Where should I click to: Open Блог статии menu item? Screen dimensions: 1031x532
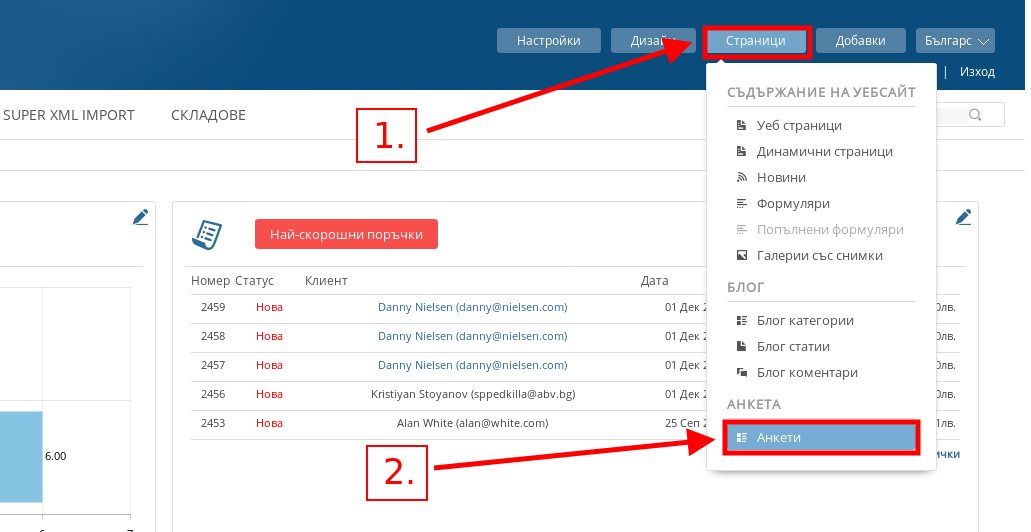(793, 347)
